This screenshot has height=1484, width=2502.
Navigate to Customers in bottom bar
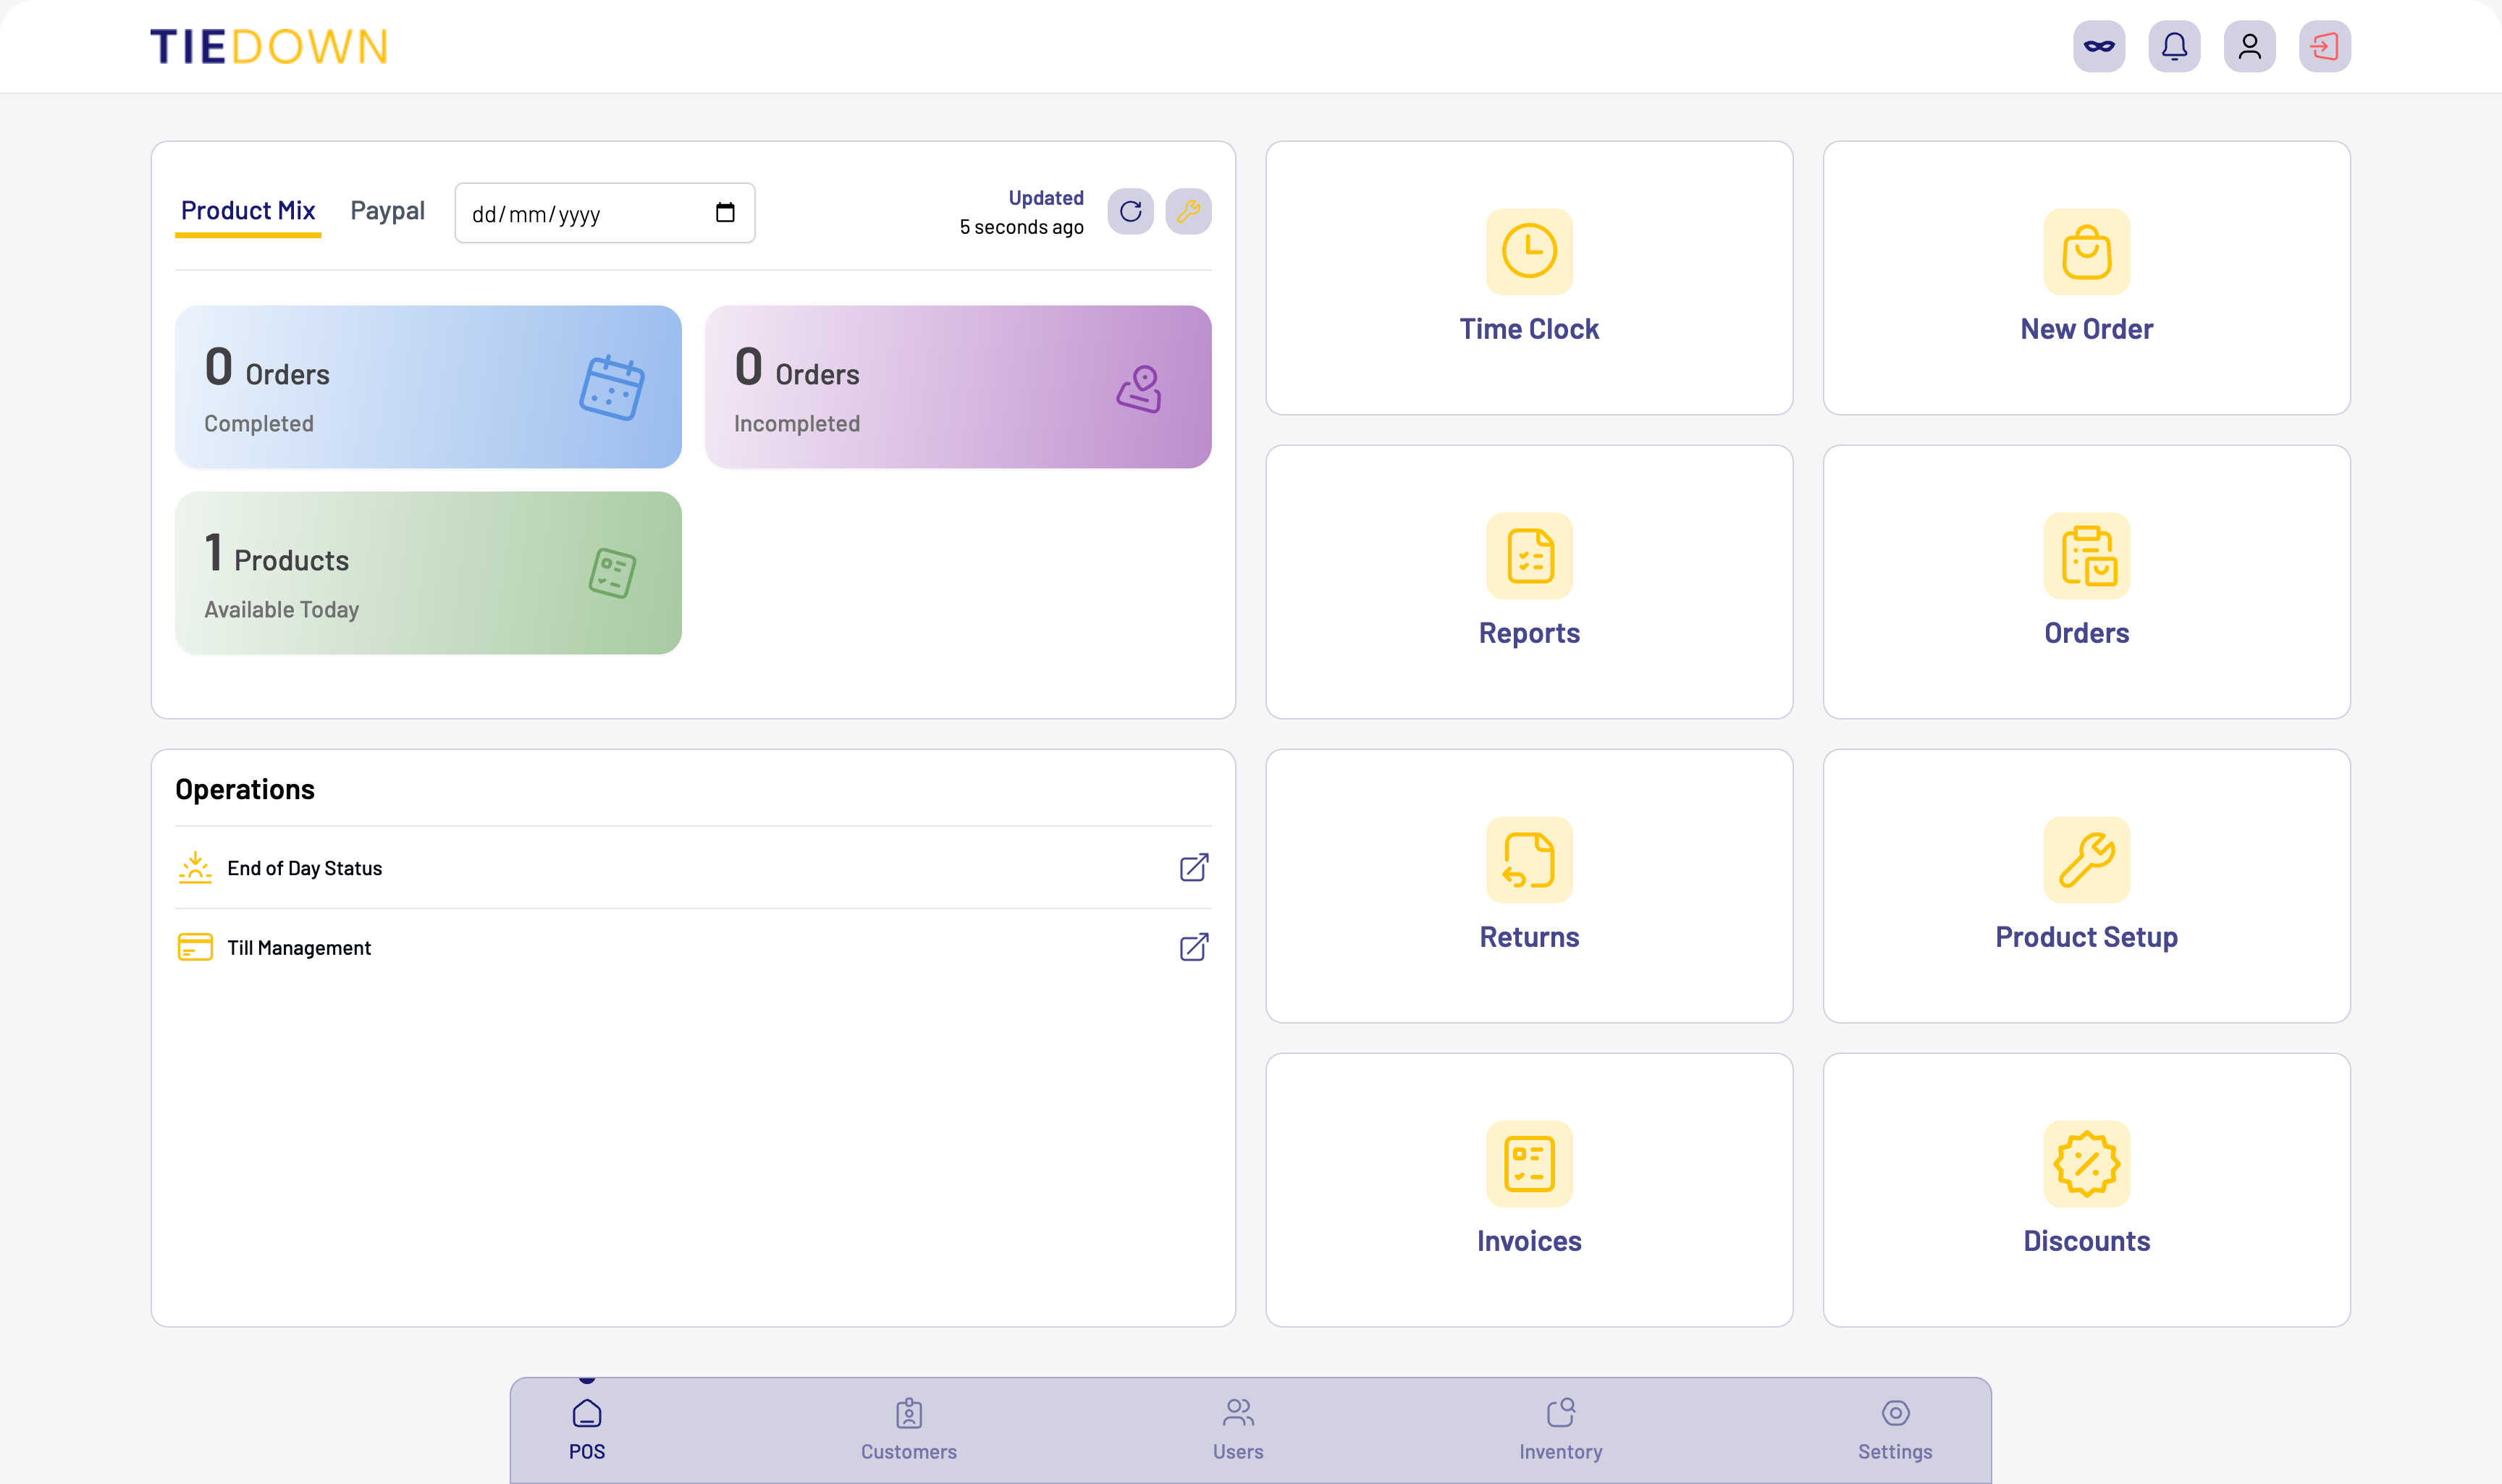point(908,1430)
